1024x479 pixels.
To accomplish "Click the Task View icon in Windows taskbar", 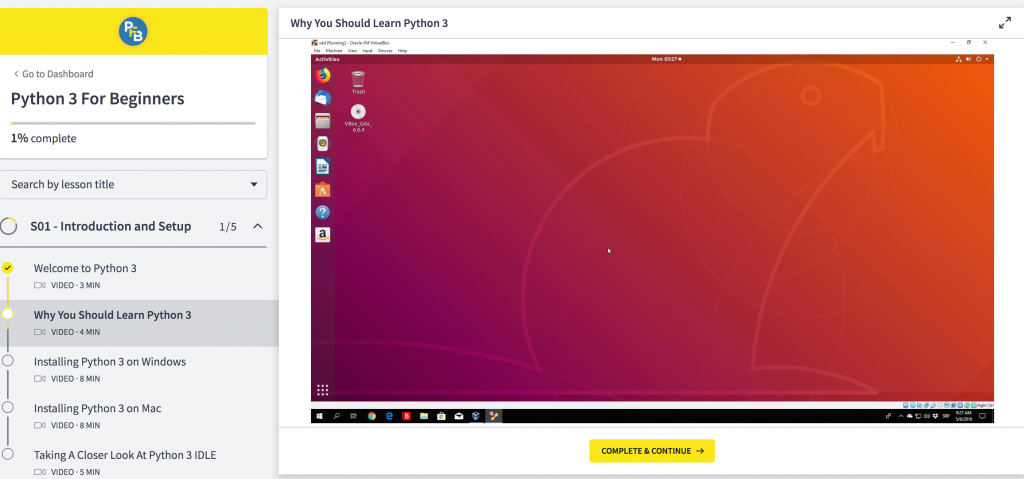I will [x=354, y=416].
